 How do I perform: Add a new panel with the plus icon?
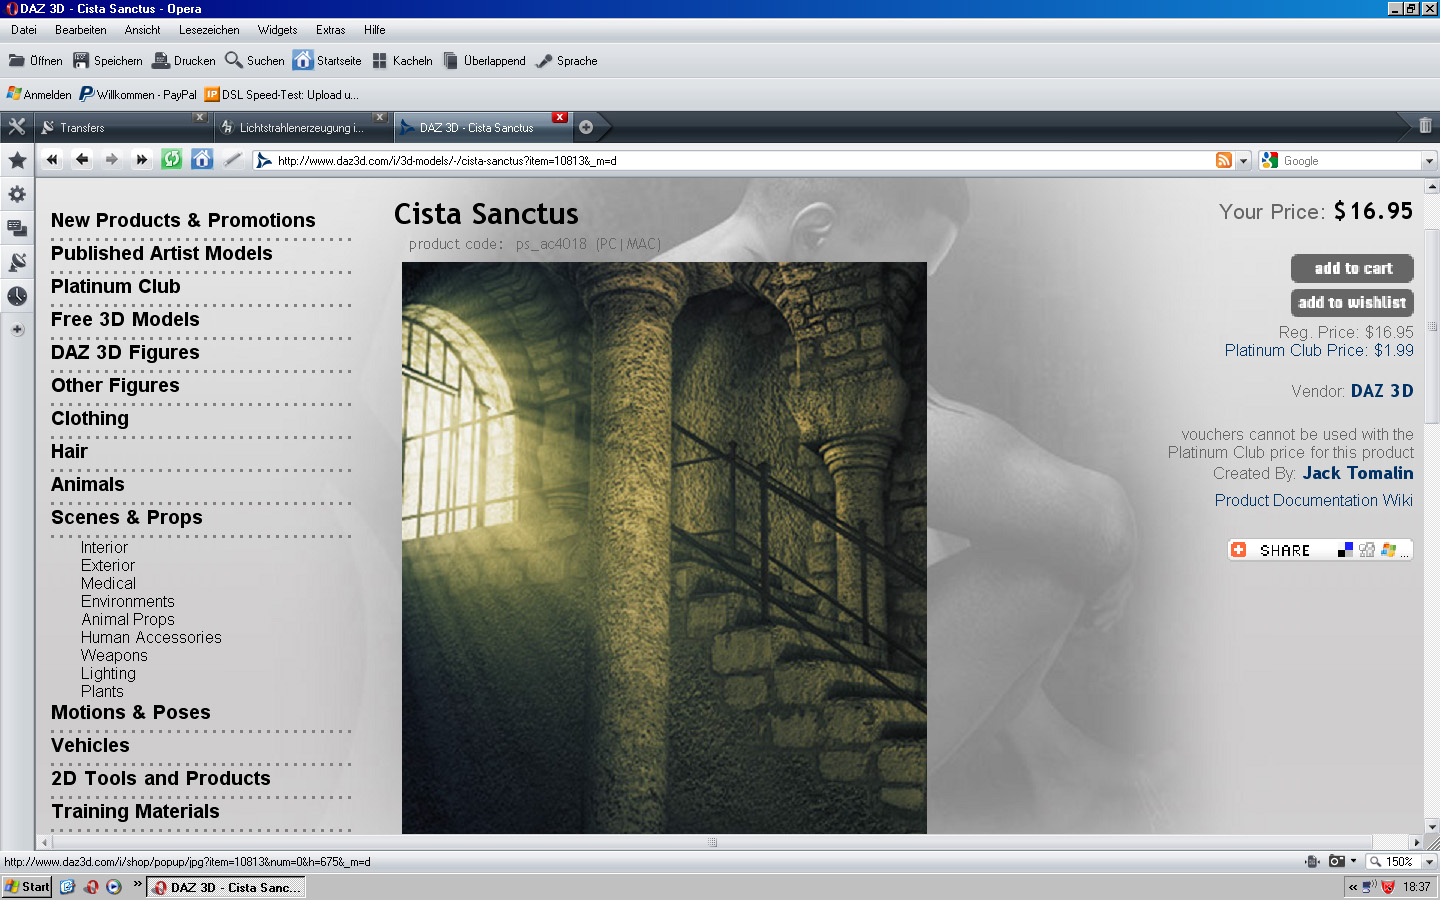tap(17, 329)
